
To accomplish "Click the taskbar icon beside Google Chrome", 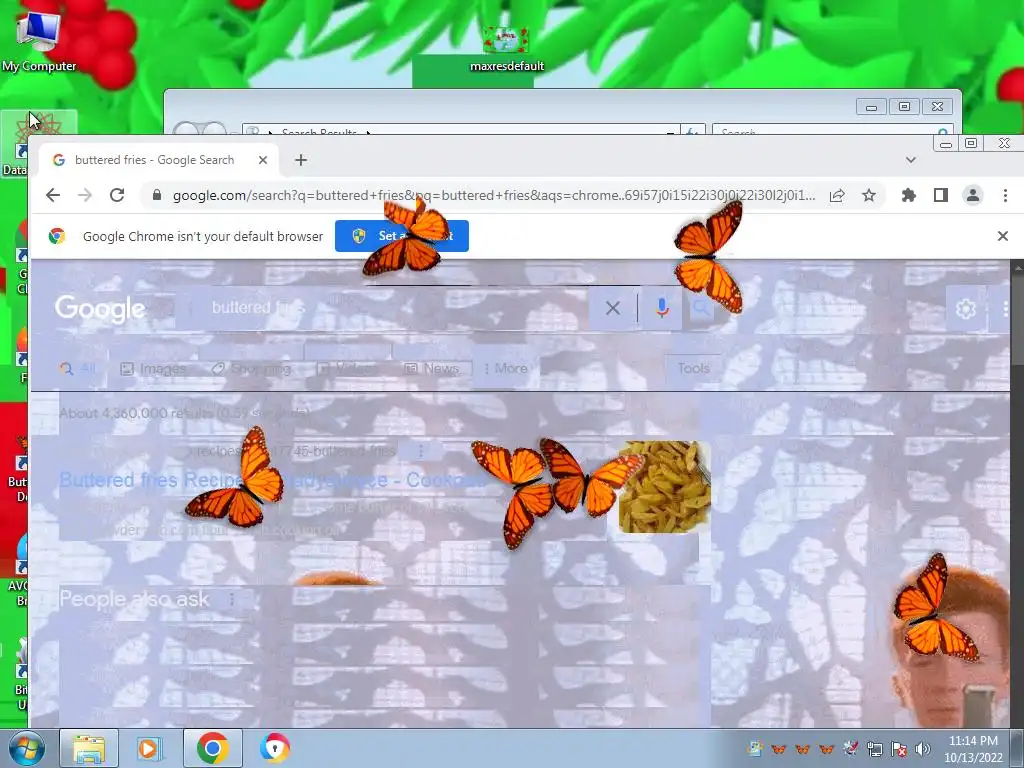I will pyautogui.click(x=275, y=748).
